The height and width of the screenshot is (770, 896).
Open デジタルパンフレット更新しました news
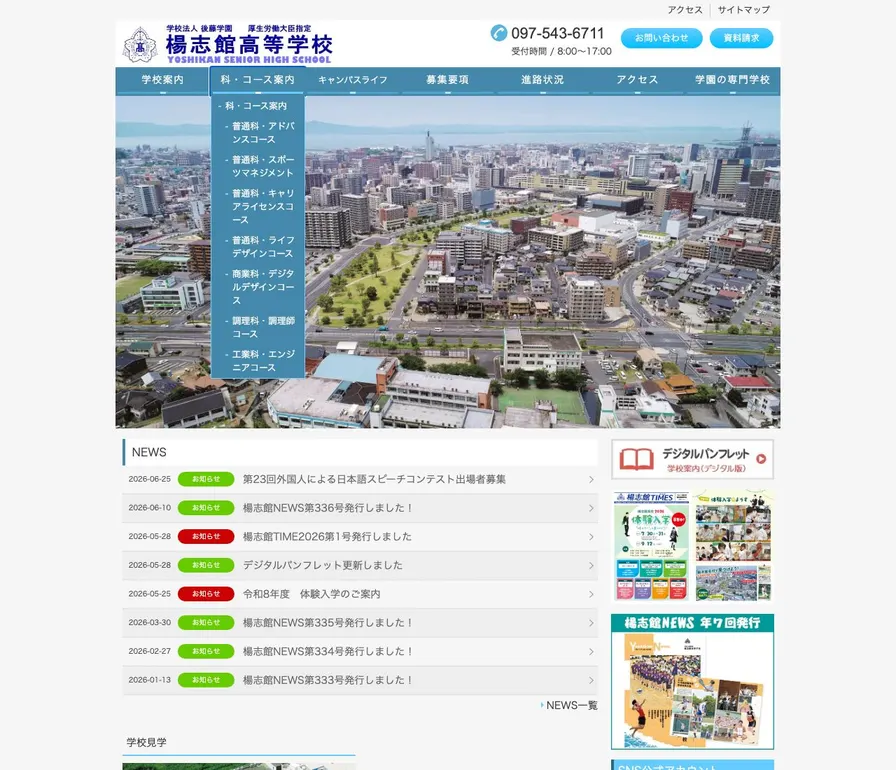click(323, 566)
